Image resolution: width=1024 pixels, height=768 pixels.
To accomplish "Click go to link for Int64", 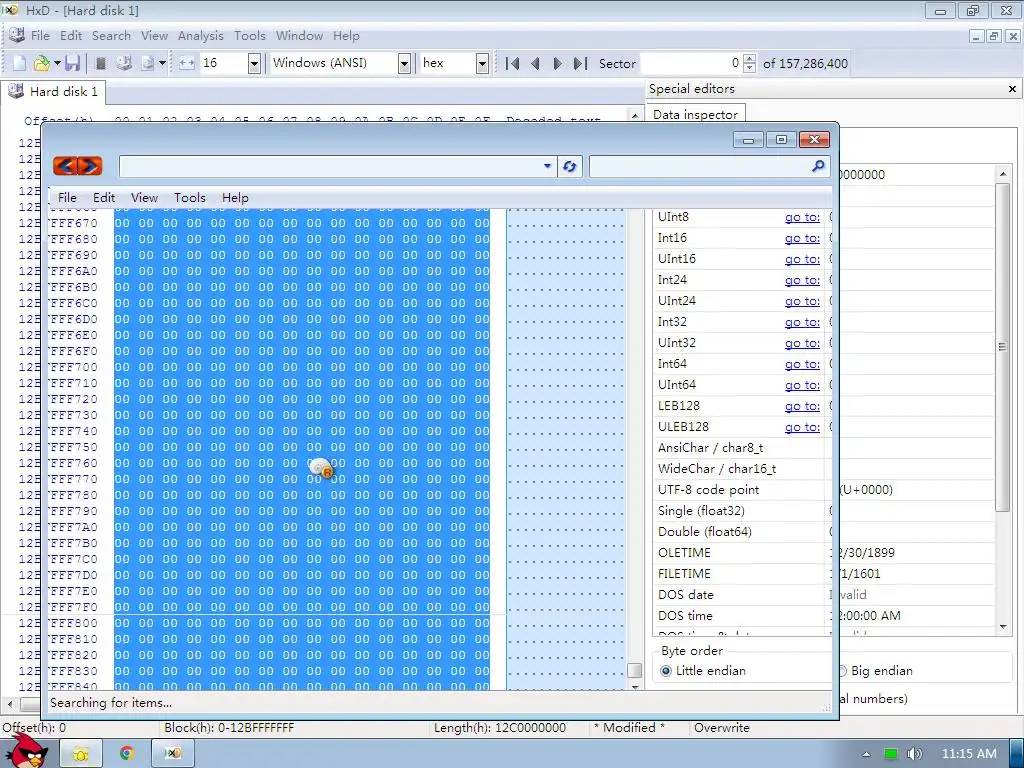I will coord(802,364).
